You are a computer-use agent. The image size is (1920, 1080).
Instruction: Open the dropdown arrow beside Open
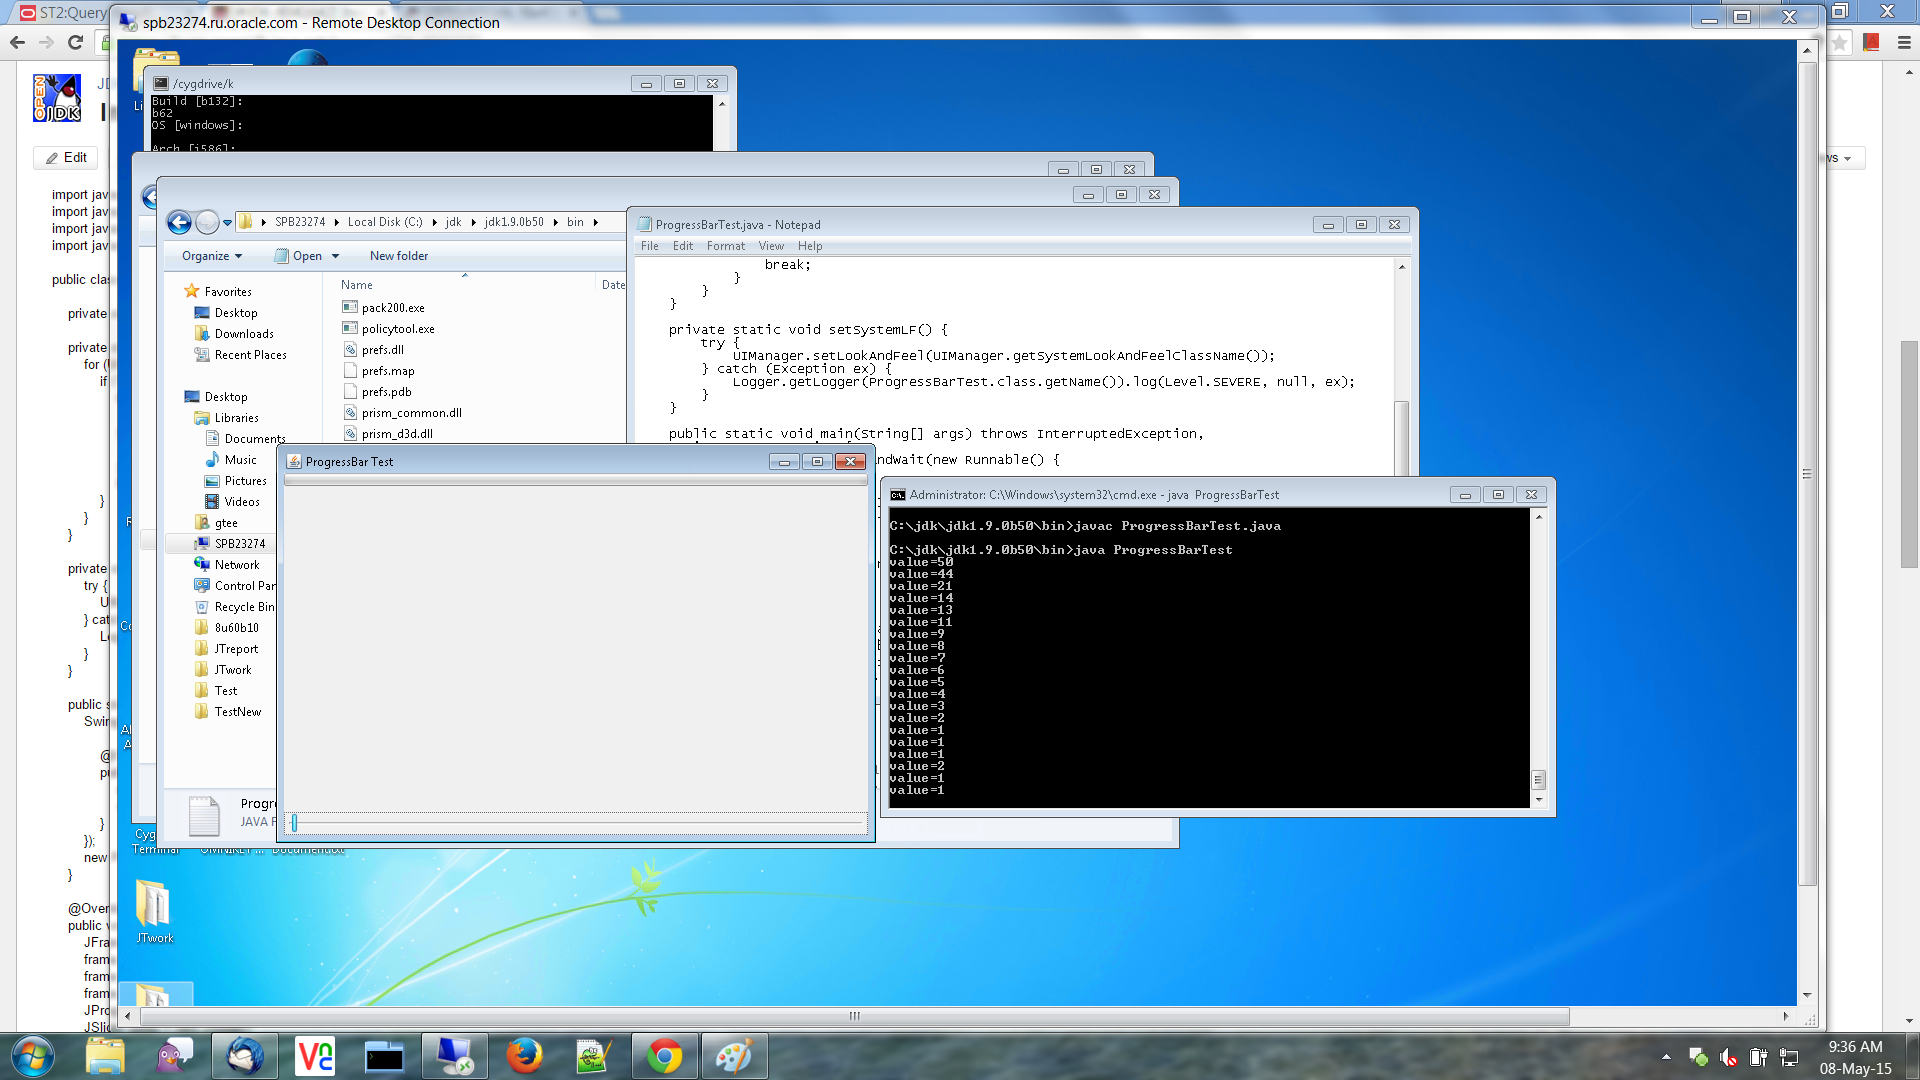pos(336,256)
